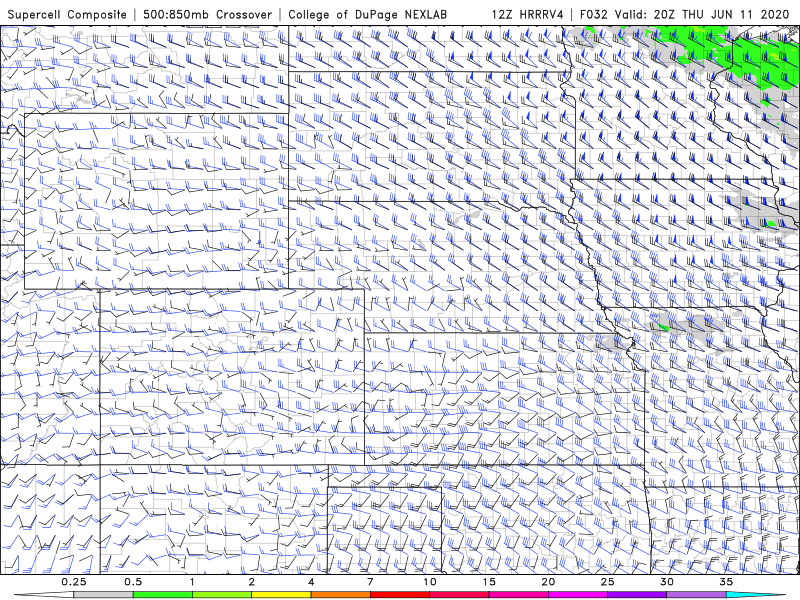The image size is (800, 600).
Task: Click the light purple segment between 30 and 35
Action: [696, 595]
